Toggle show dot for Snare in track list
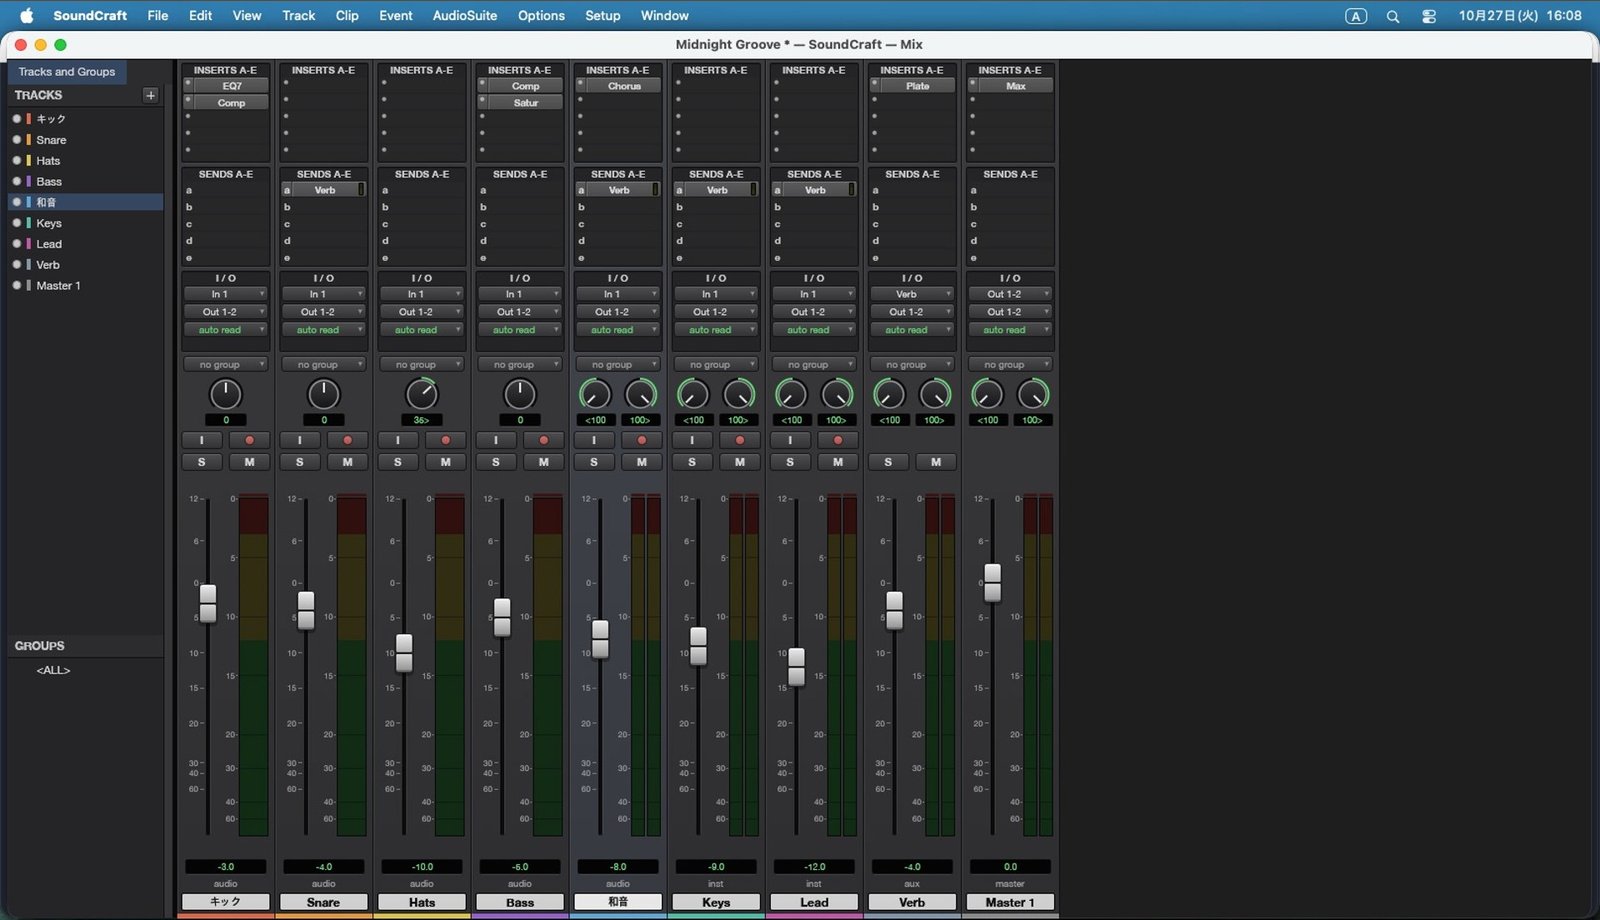This screenshot has height=920, width=1600. (x=16, y=140)
